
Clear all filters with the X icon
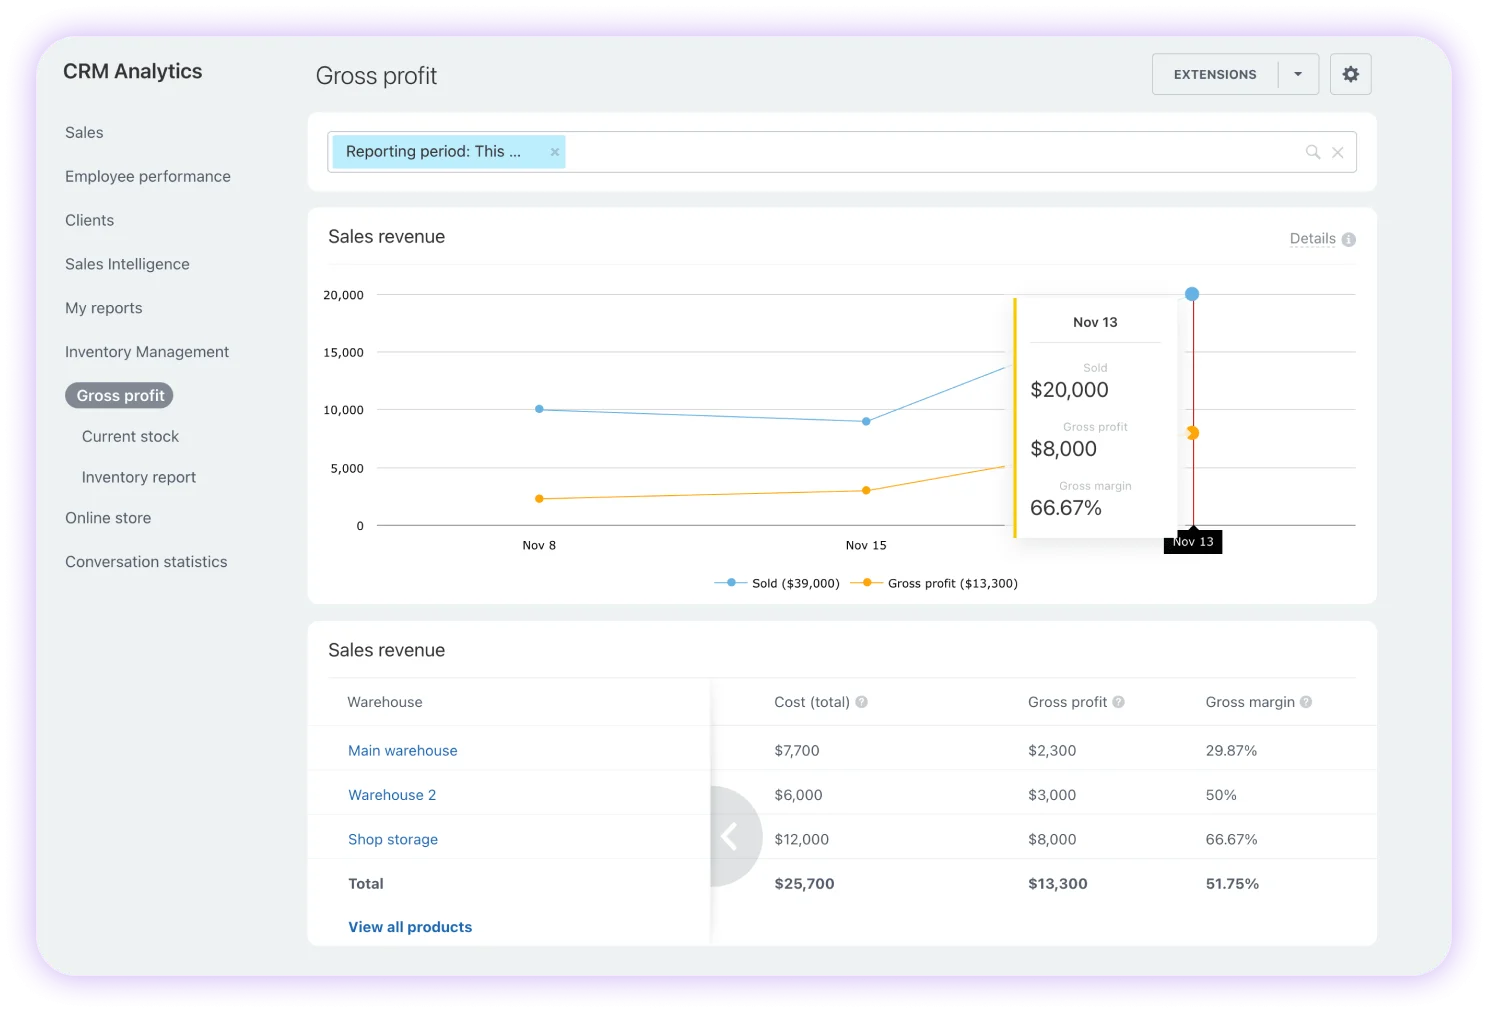click(x=1338, y=152)
